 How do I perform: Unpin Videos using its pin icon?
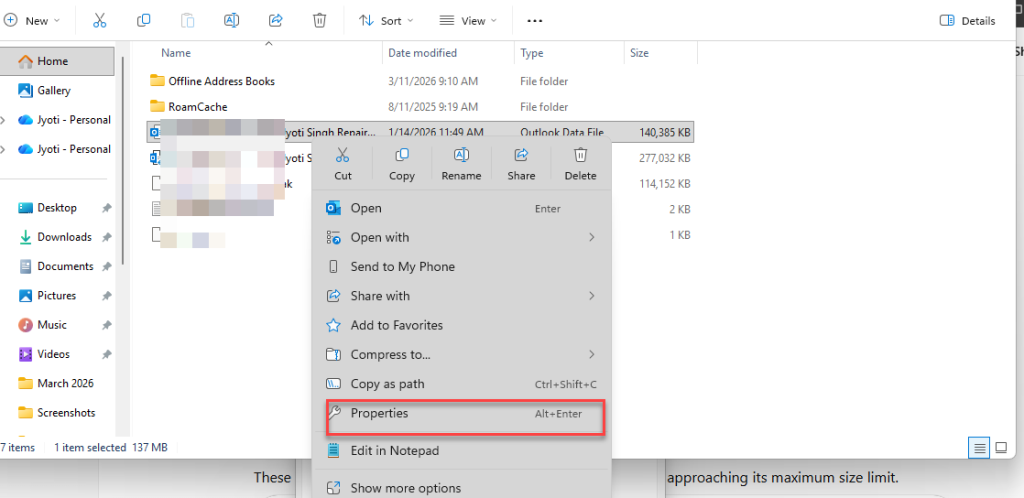106,354
